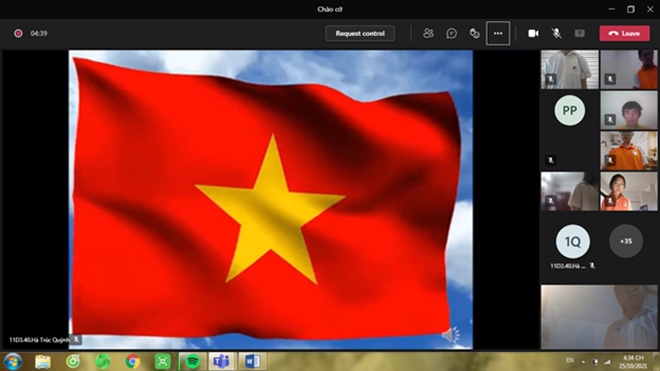Image resolution: width=660 pixels, height=371 pixels.
Task: Click the recording timer 04:39
Action: (x=39, y=33)
